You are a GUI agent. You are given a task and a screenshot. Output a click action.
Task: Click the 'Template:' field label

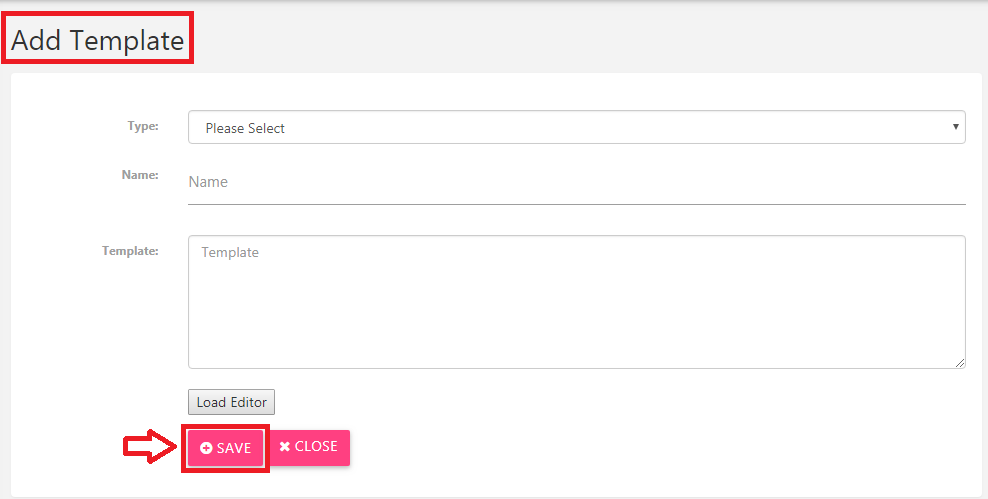pos(130,251)
